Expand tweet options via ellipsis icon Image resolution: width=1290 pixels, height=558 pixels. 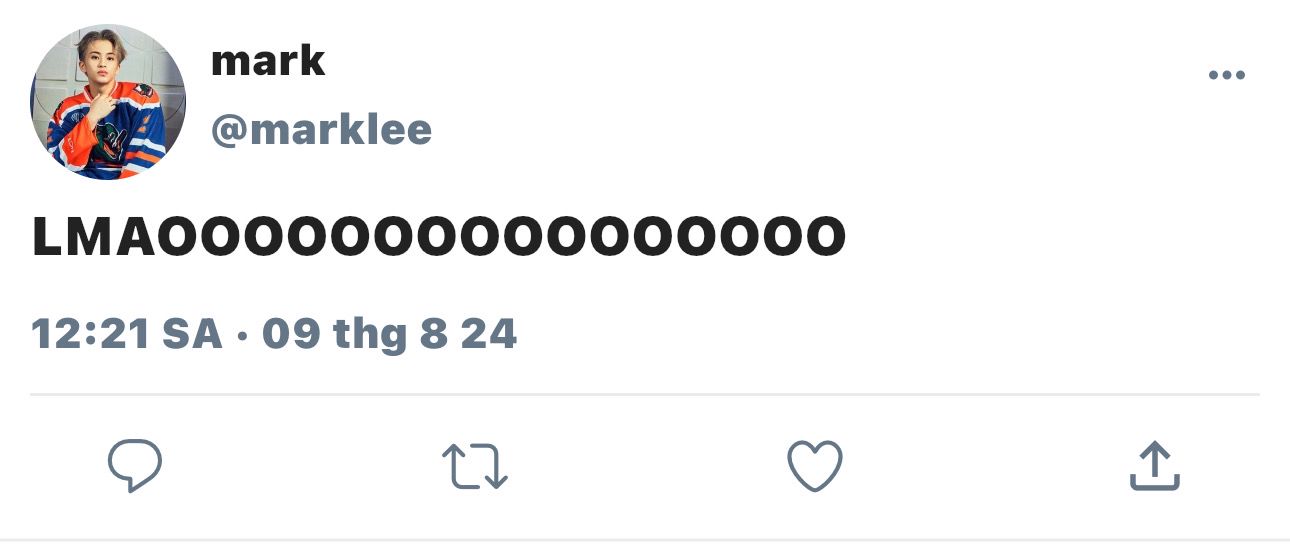pos(1227,75)
